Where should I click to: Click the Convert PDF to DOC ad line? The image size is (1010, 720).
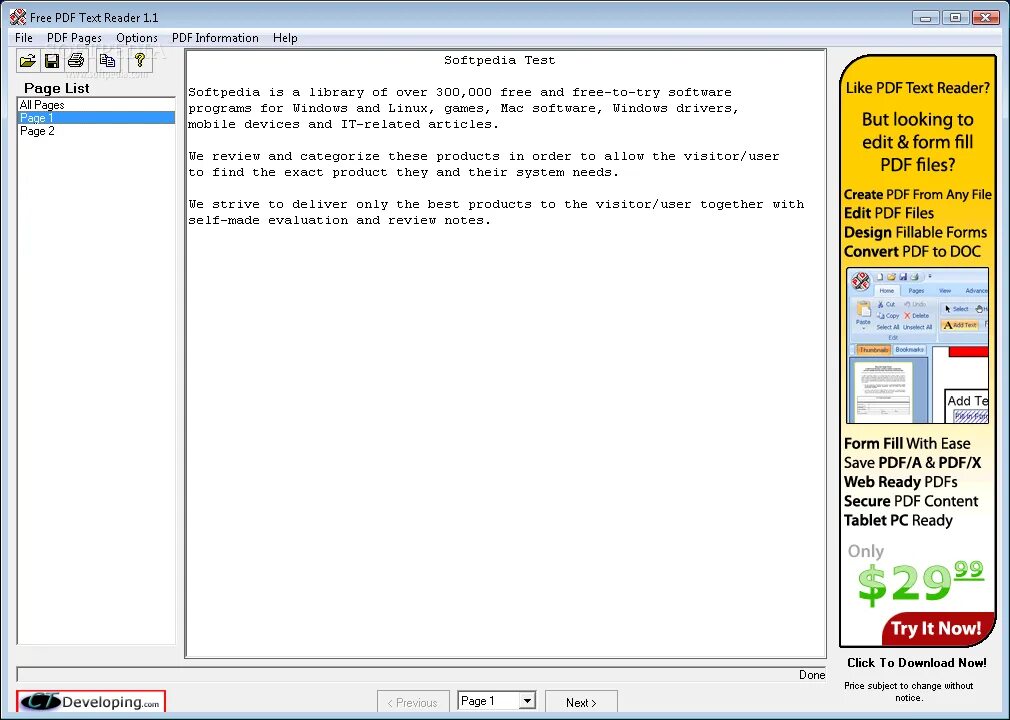point(912,252)
